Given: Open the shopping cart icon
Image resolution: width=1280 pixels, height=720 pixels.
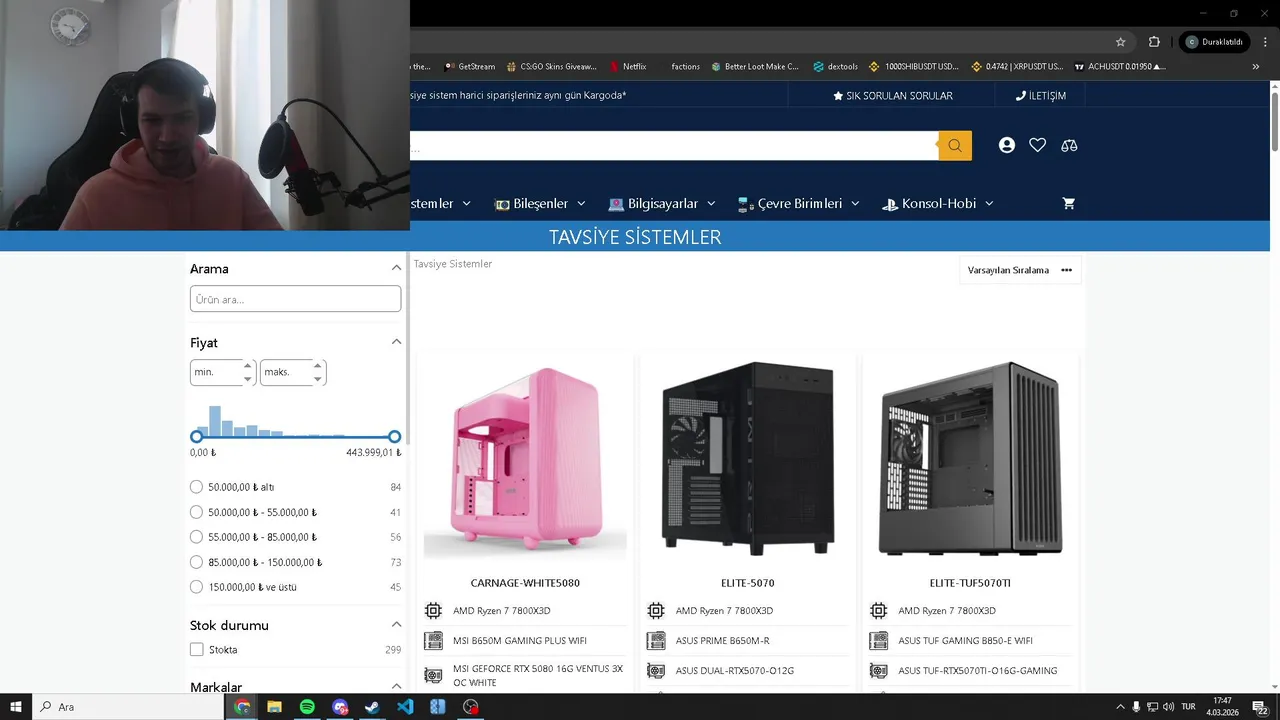Looking at the screenshot, I should point(1068,203).
